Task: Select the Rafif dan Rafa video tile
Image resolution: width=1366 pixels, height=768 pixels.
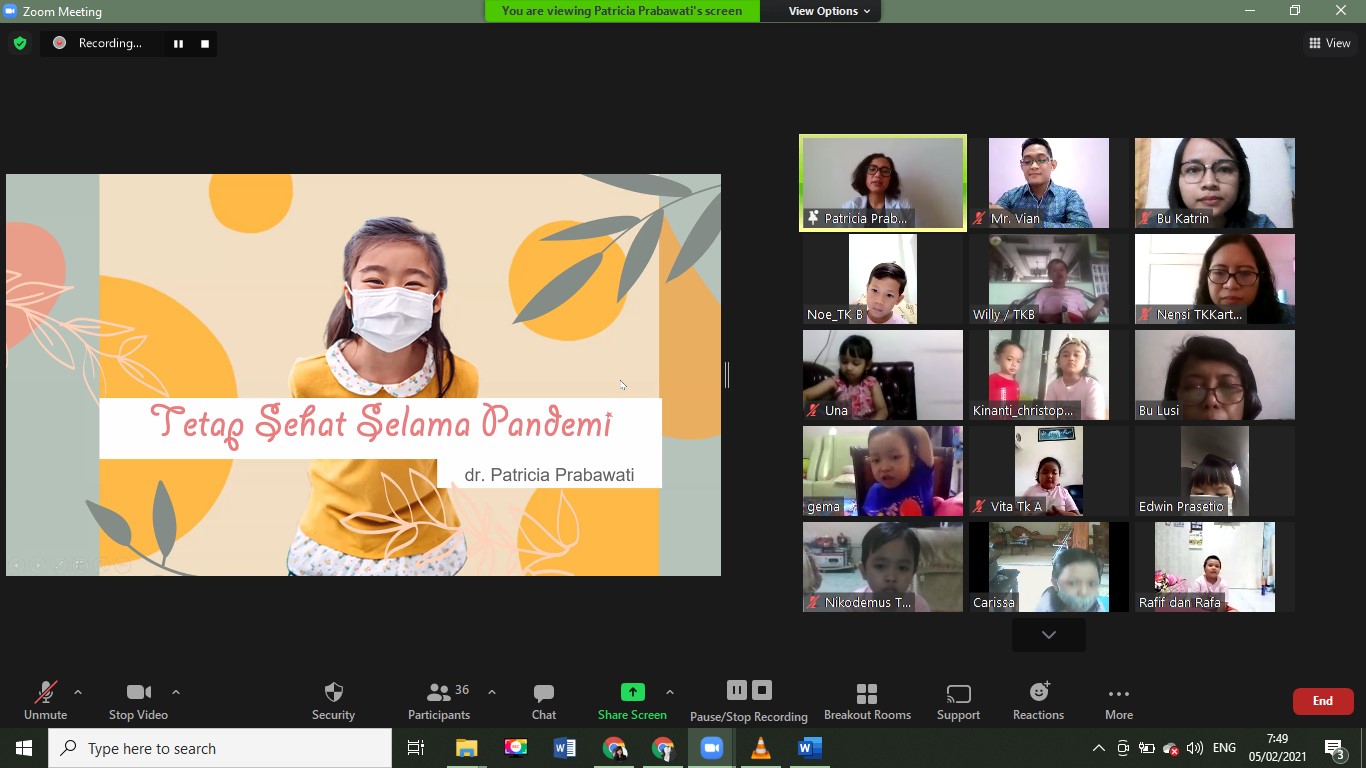Action: click(1215, 567)
